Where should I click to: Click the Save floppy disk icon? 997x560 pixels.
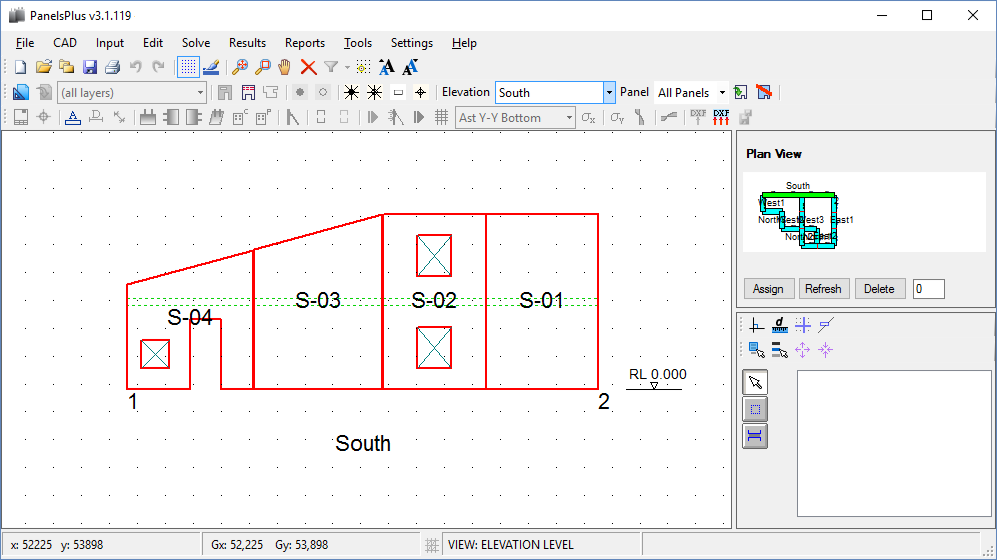pos(90,68)
